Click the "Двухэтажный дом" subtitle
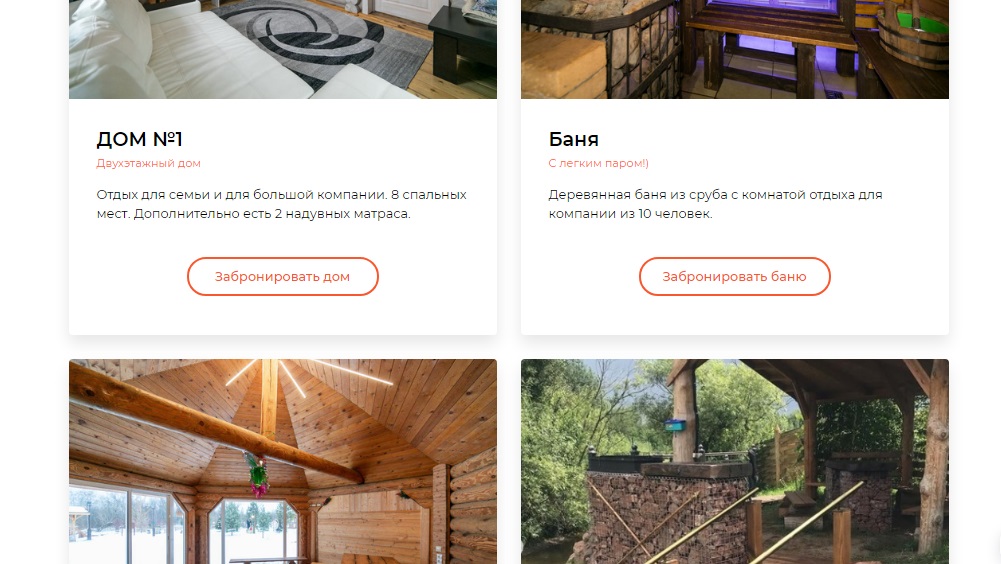1001x564 pixels. pos(148,163)
